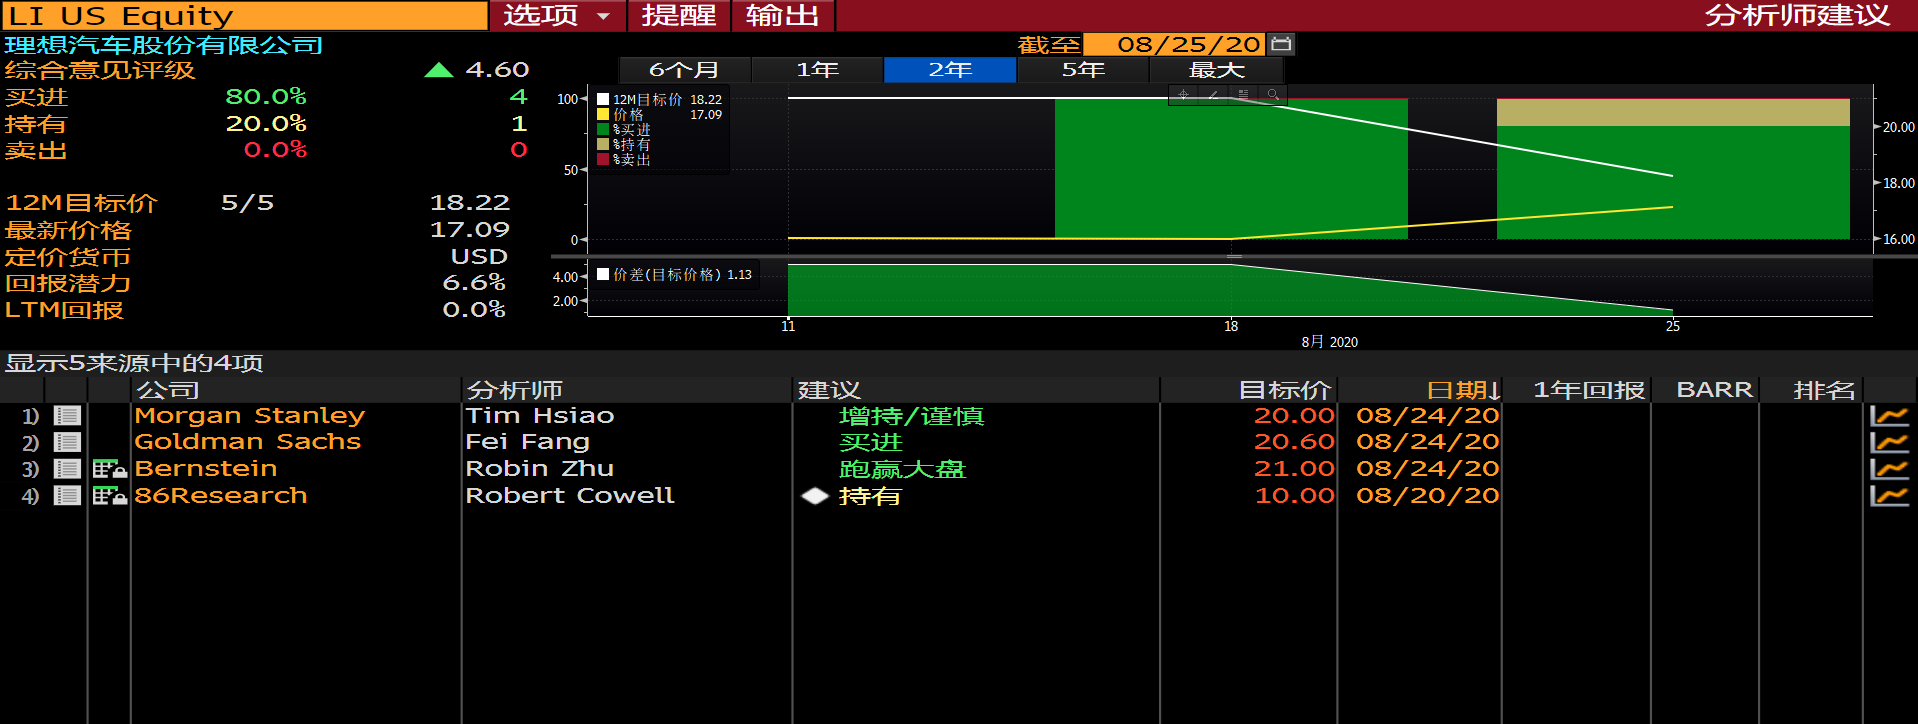Image resolution: width=1918 pixels, height=724 pixels.
Task: Toggle the %卖出 series in chart legend
Action: click(x=603, y=159)
